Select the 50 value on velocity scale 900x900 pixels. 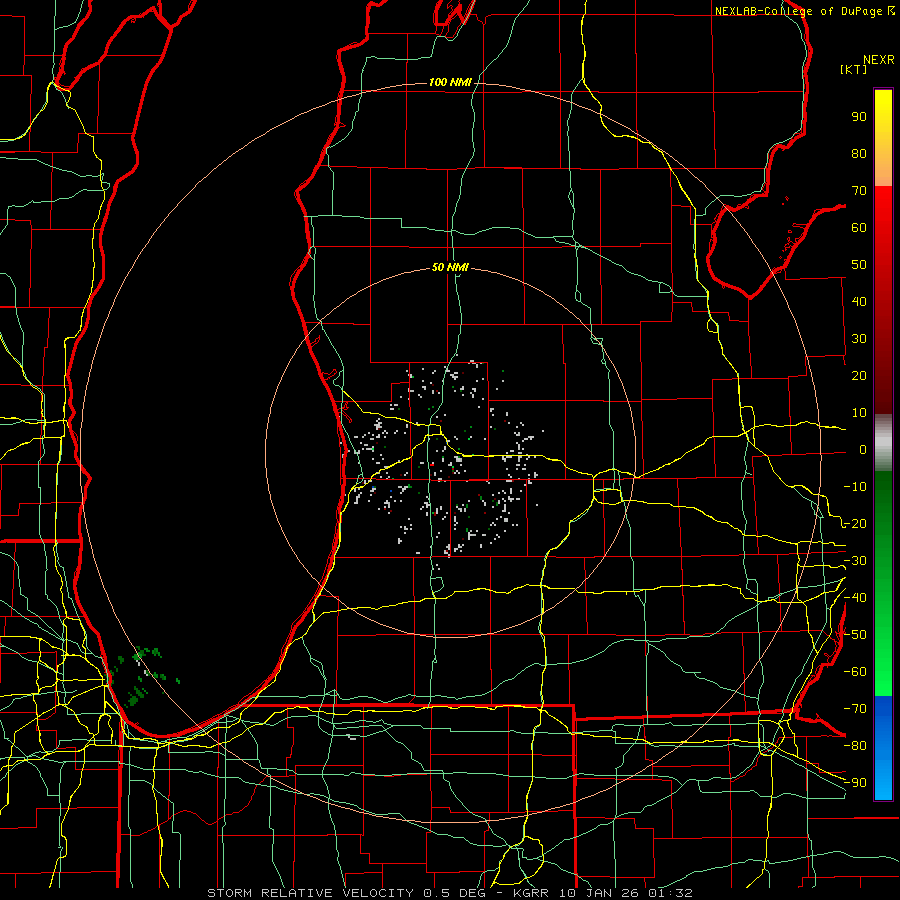[859, 265]
